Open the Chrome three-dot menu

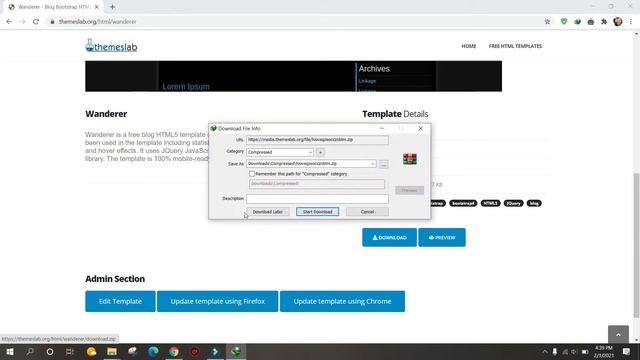(x=631, y=22)
